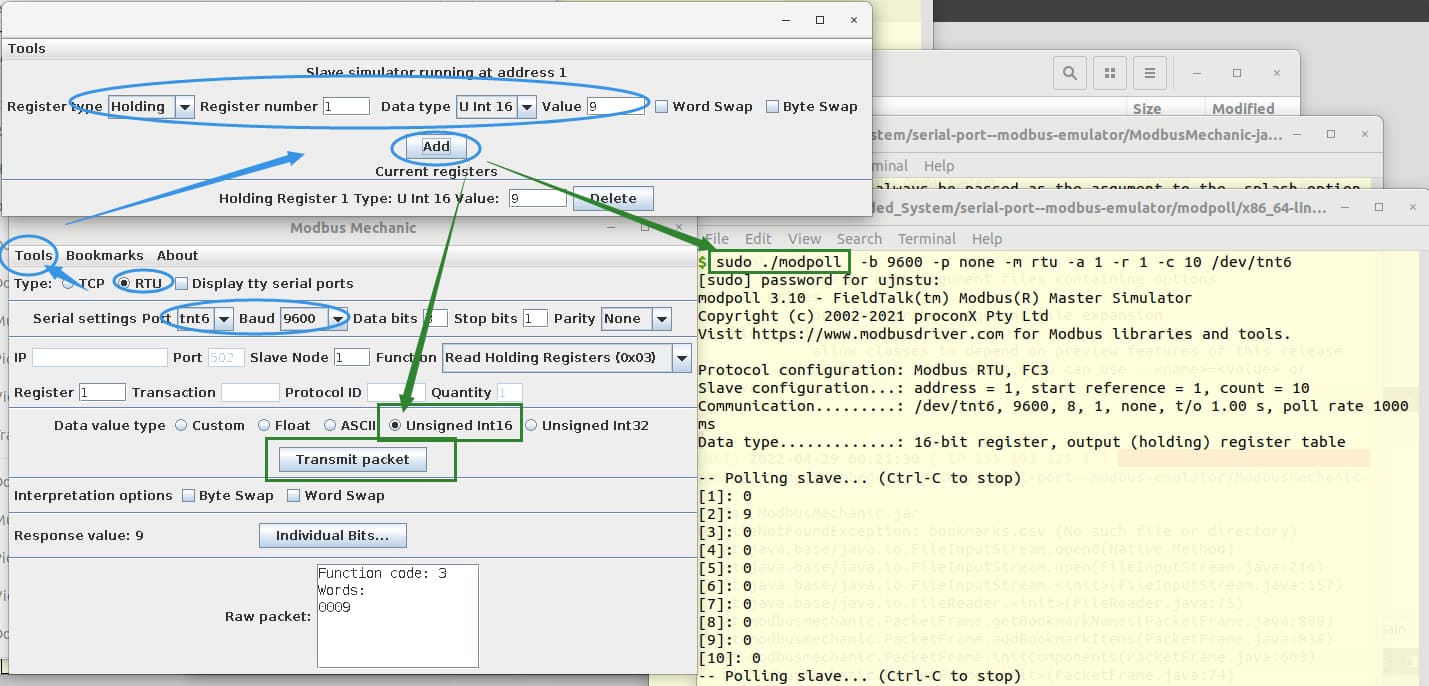The image size is (1429, 686).
Task: Choose Float data value type
Action: [x=264, y=425]
